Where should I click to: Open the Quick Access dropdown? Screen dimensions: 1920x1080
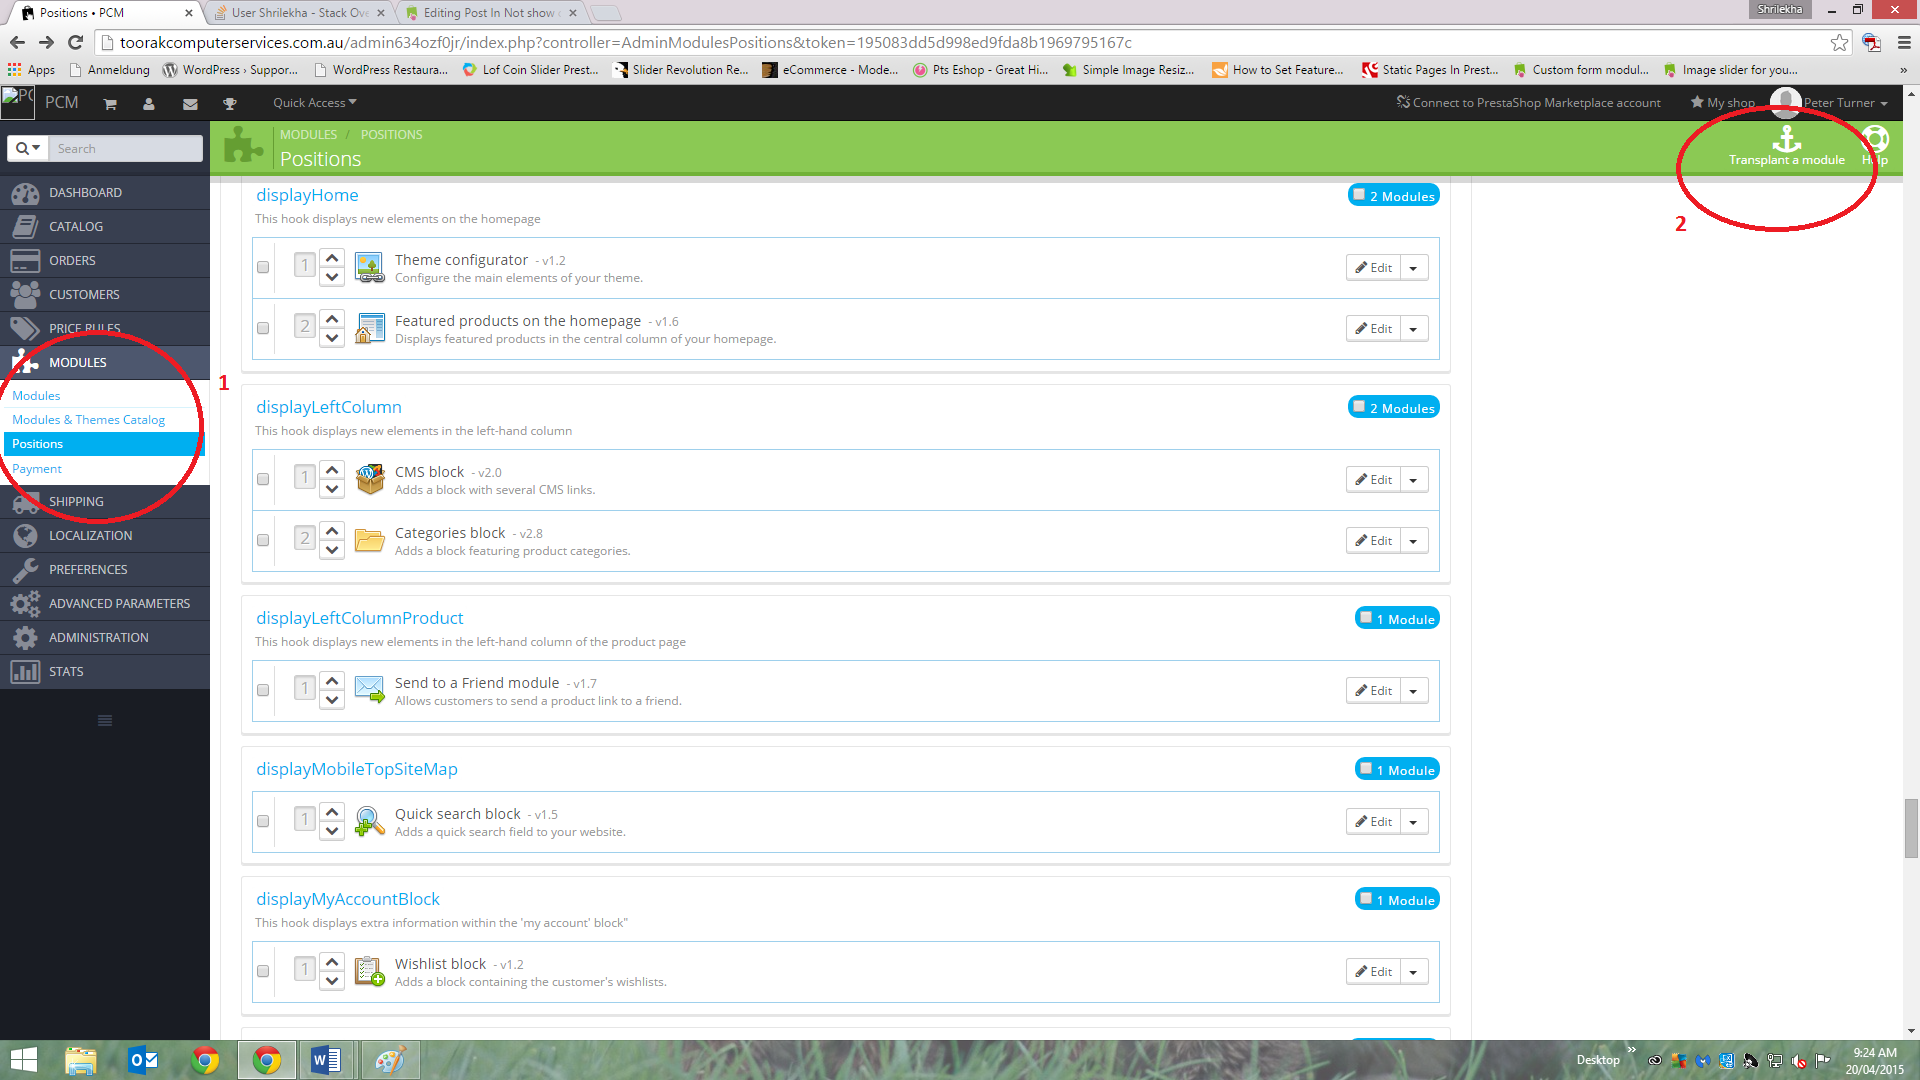tap(314, 103)
